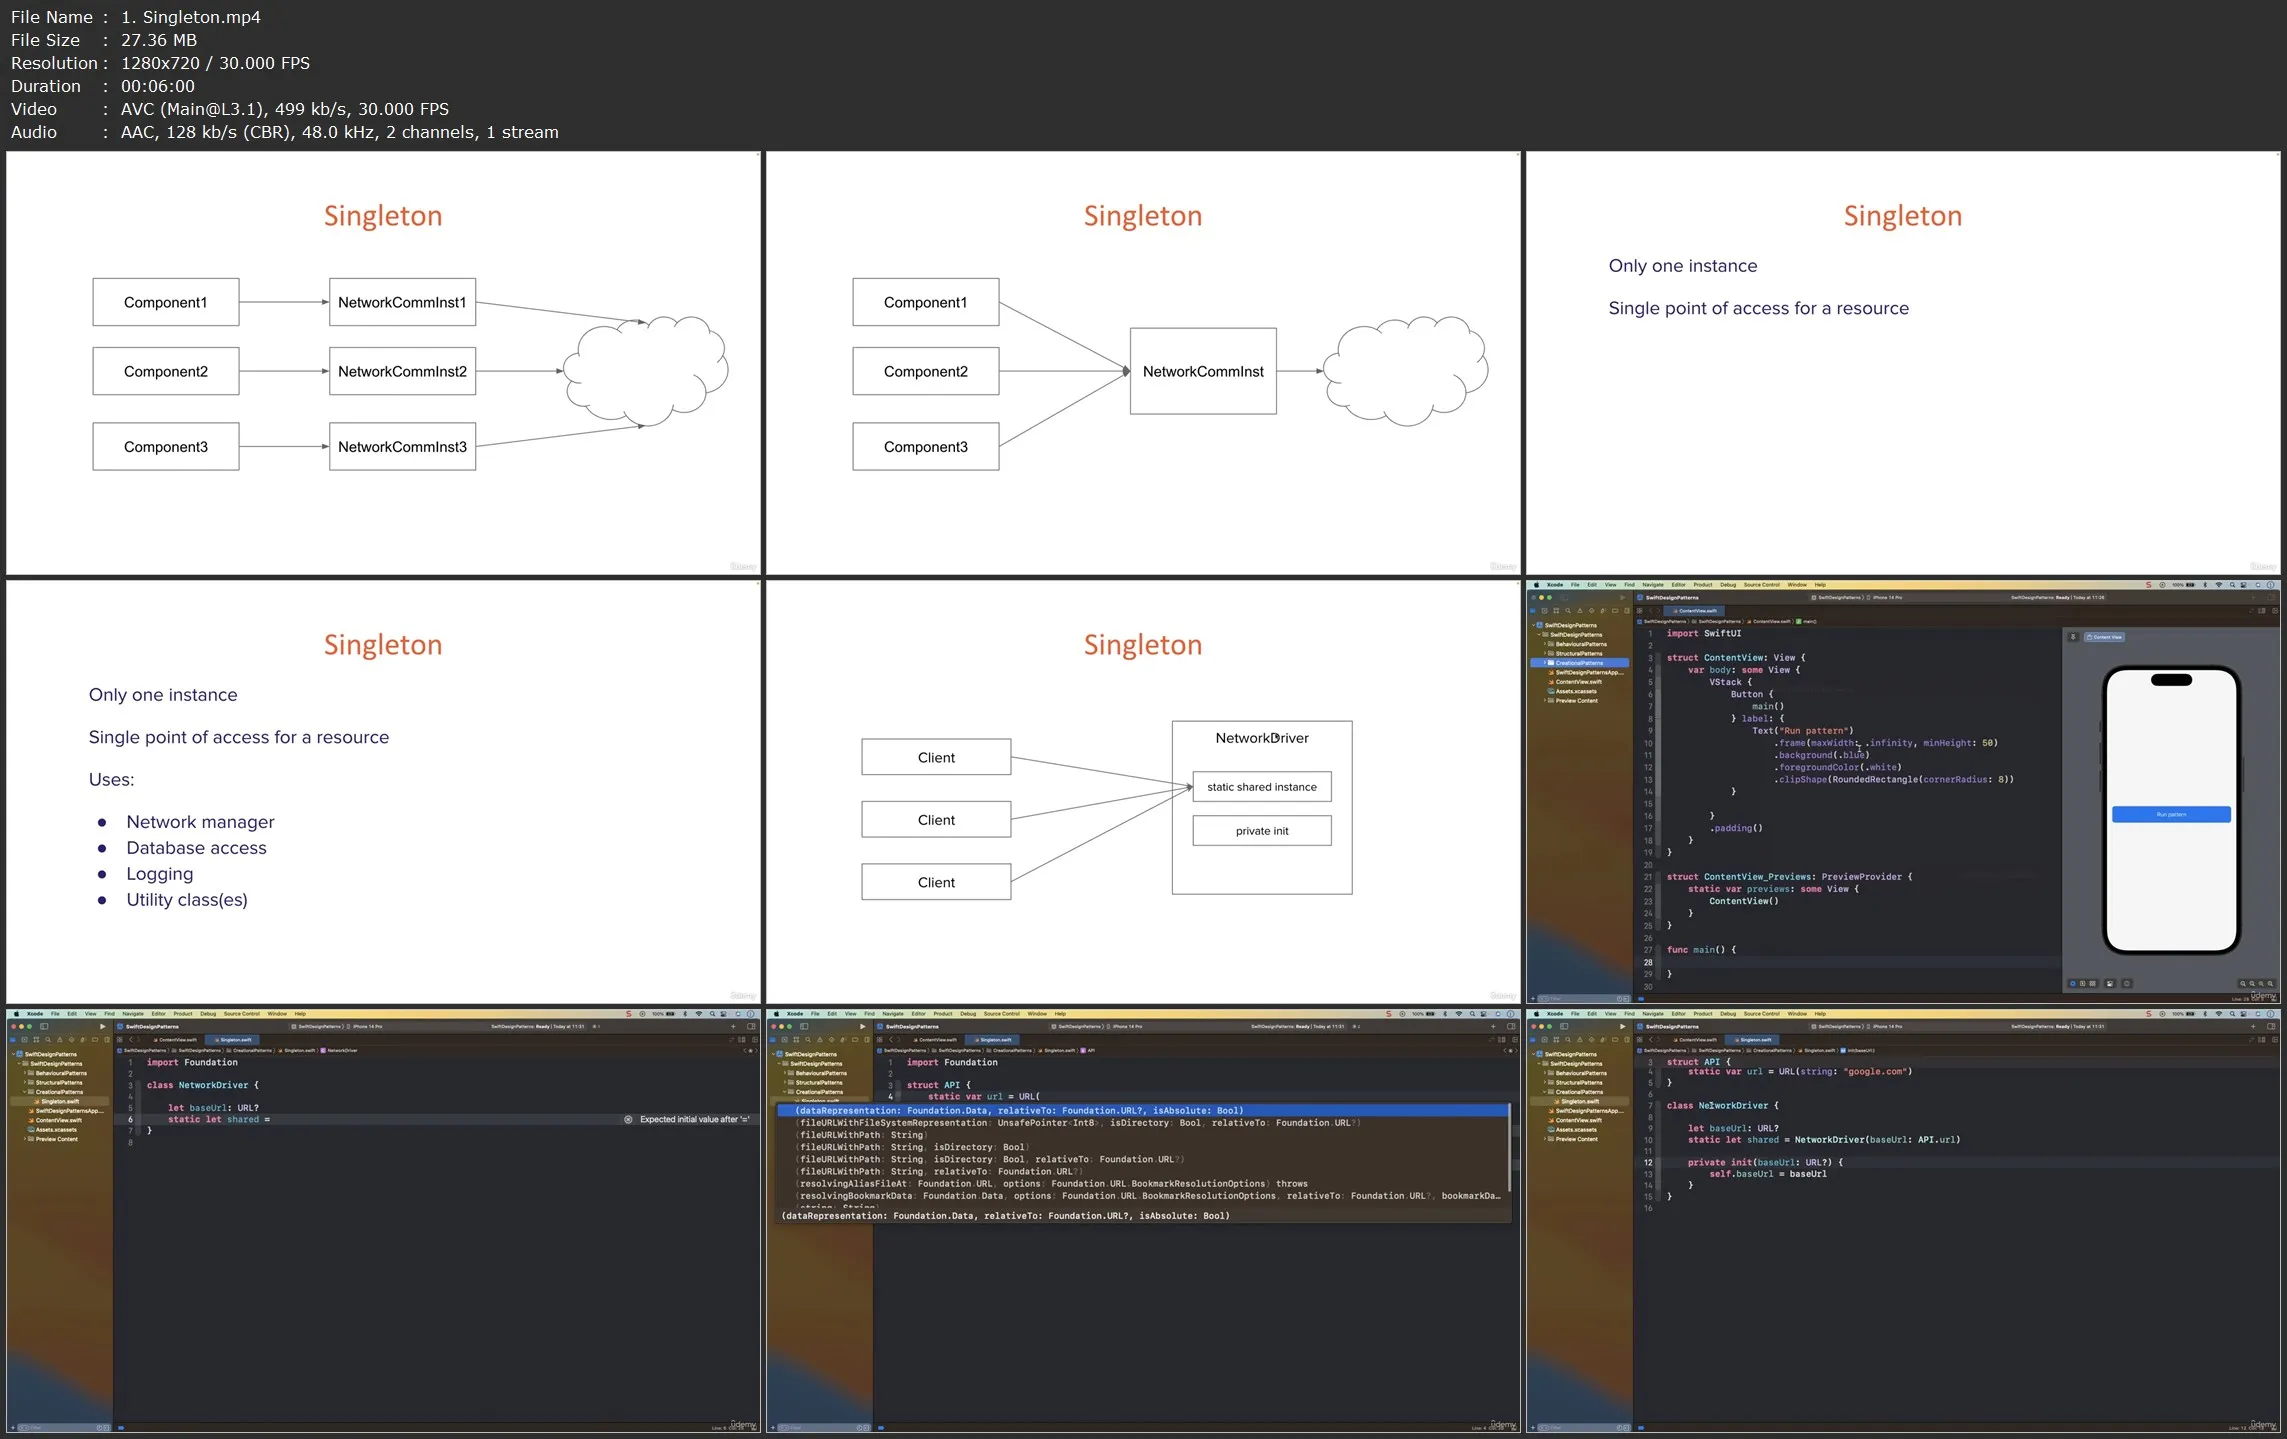Click zoom controls below iPhone preview canvas

pyautogui.click(x=2256, y=984)
